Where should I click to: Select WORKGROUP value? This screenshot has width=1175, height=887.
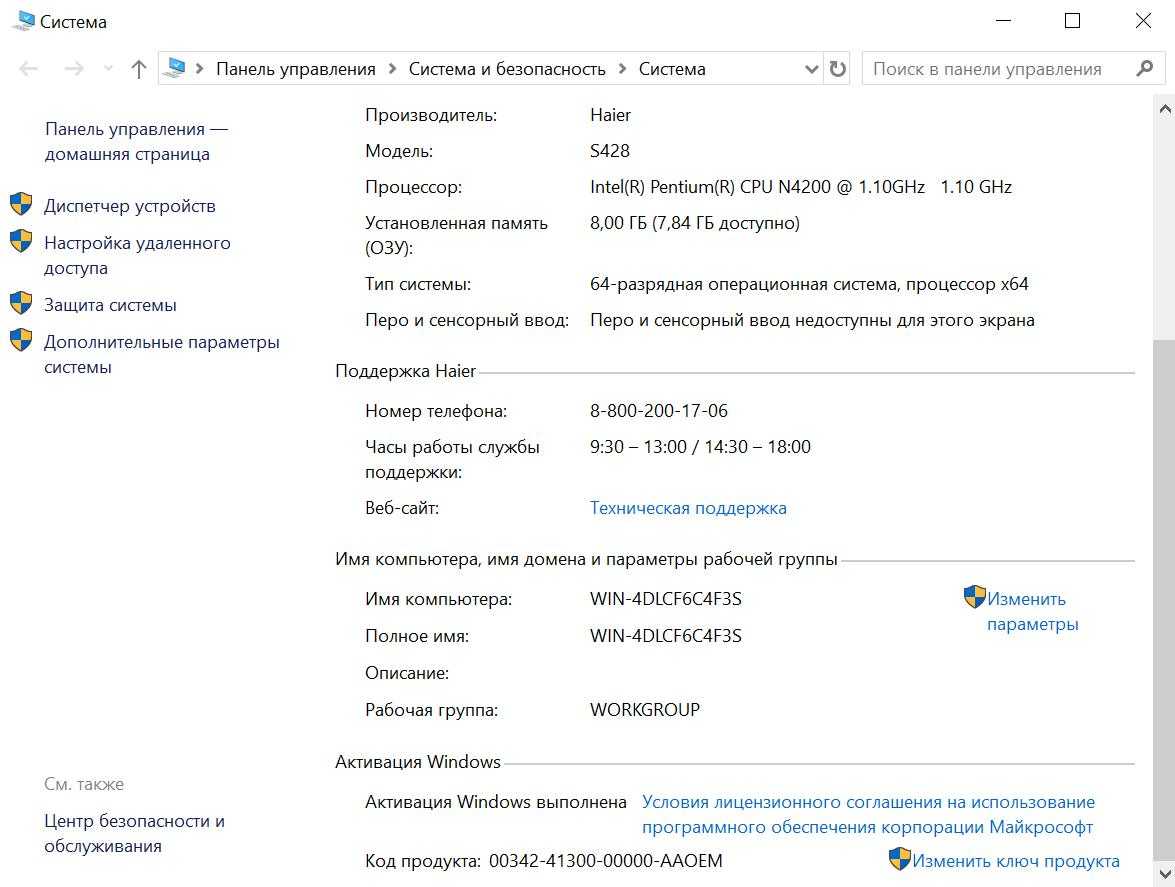[644, 710]
